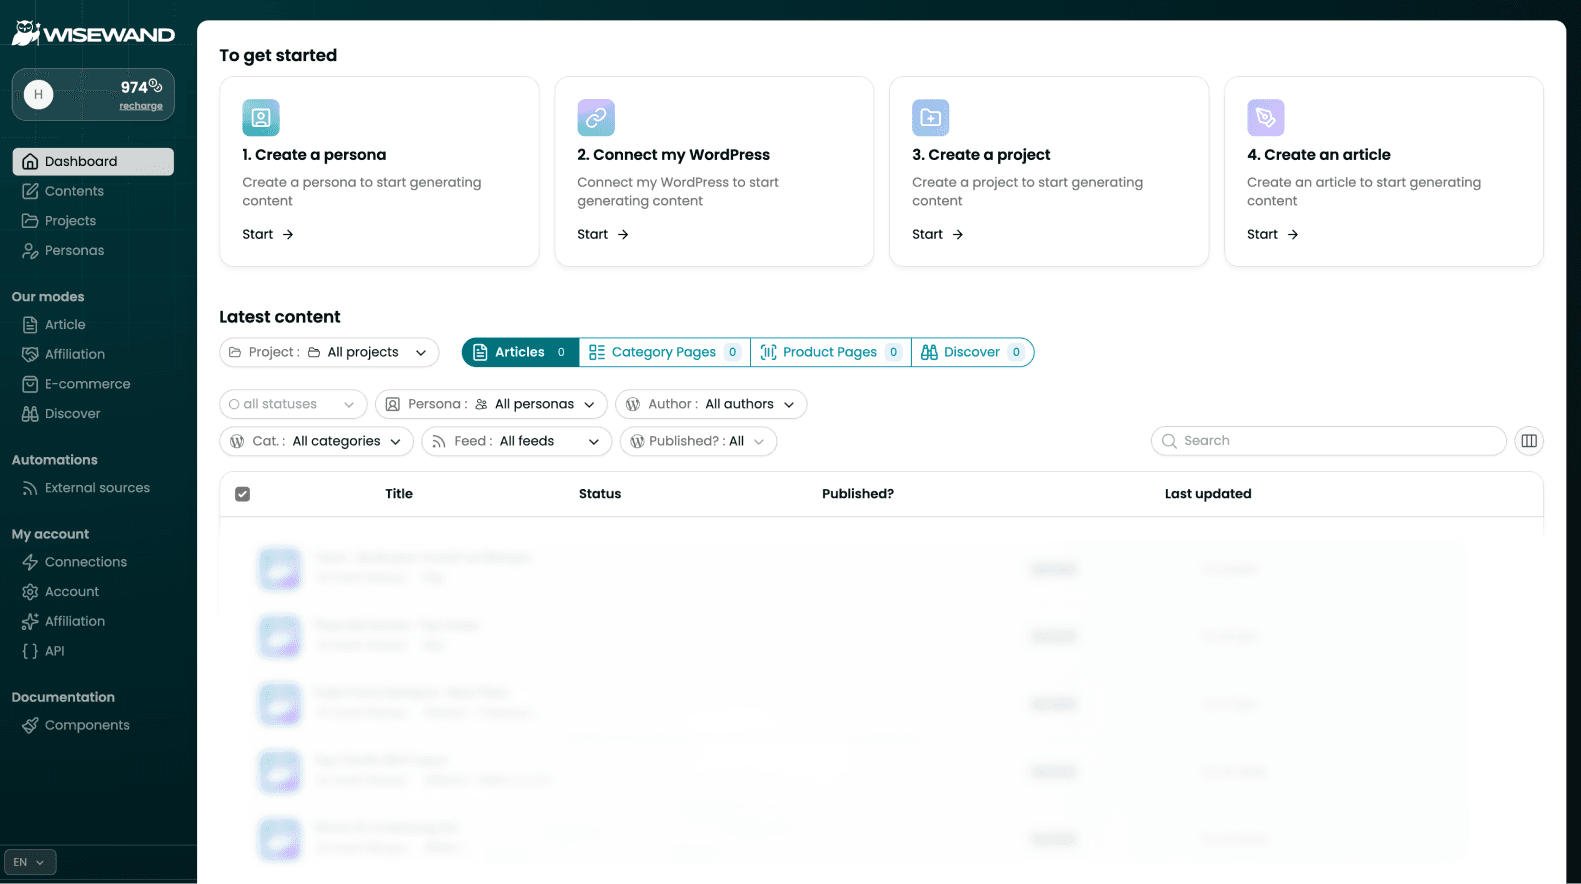
Task: Open Contents in the sidebar
Action: click(x=74, y=191)
